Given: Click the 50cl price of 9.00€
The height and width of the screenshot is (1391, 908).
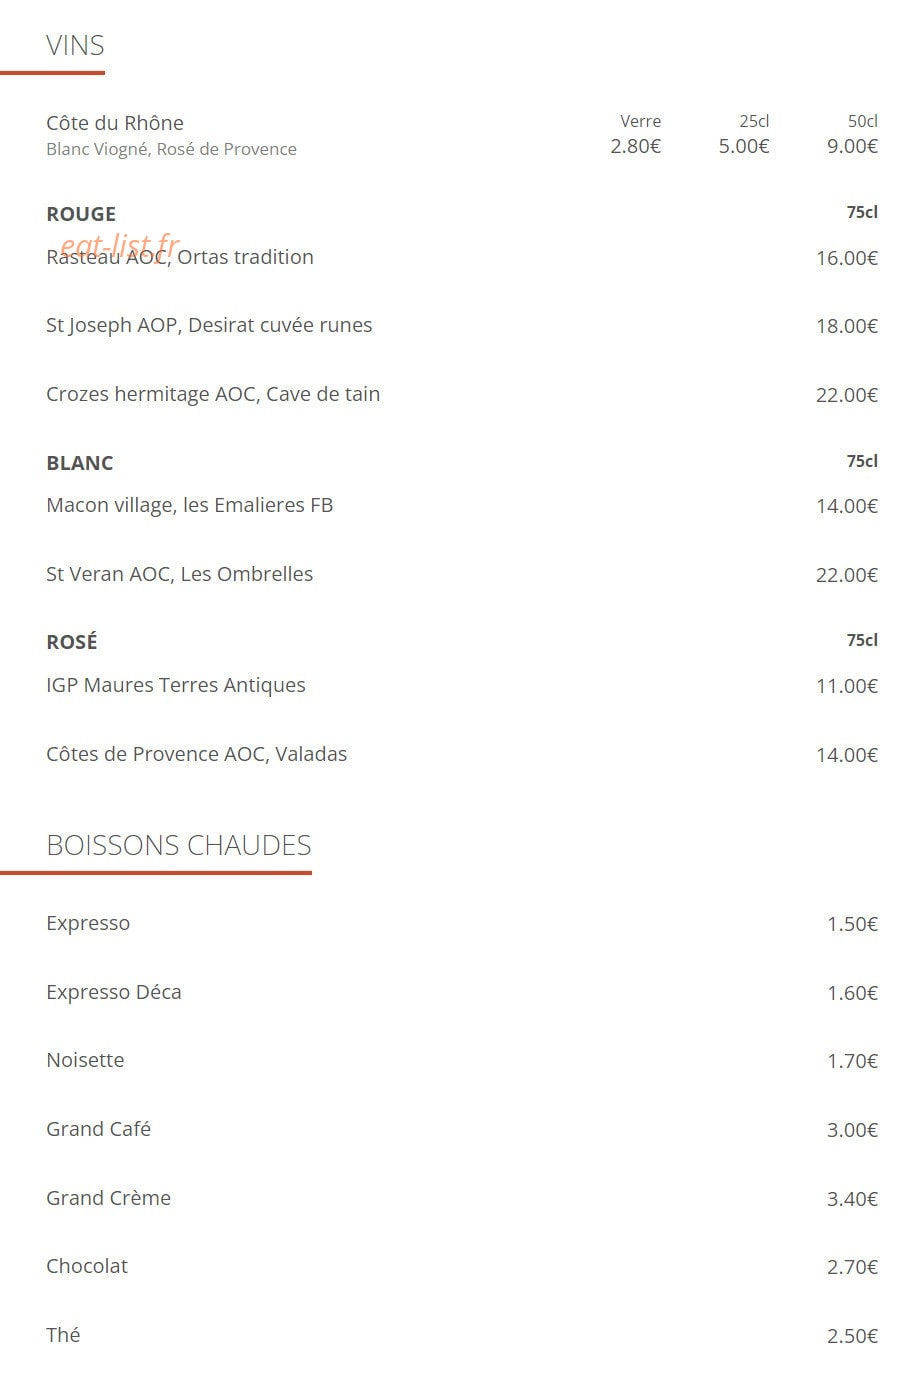Looking at the screenshot, I should (x=852, y=146).
